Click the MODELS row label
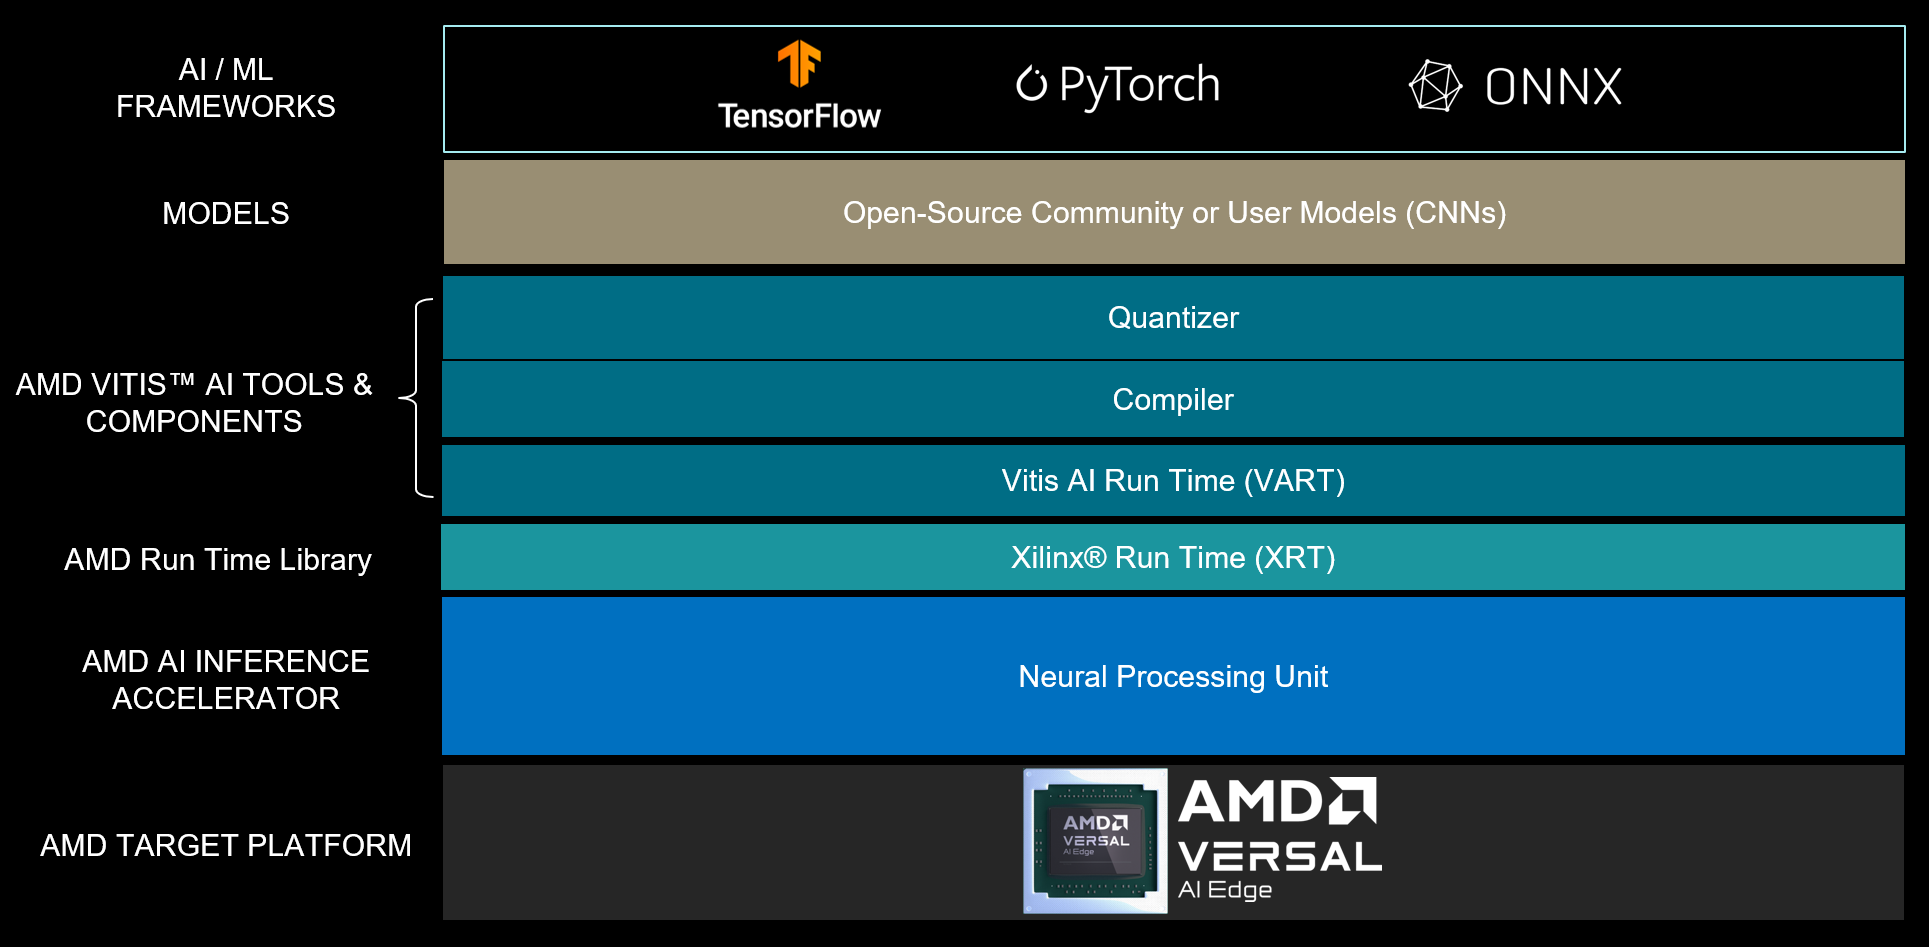Screen dimensions: 1929x947 tap(226, 214)
